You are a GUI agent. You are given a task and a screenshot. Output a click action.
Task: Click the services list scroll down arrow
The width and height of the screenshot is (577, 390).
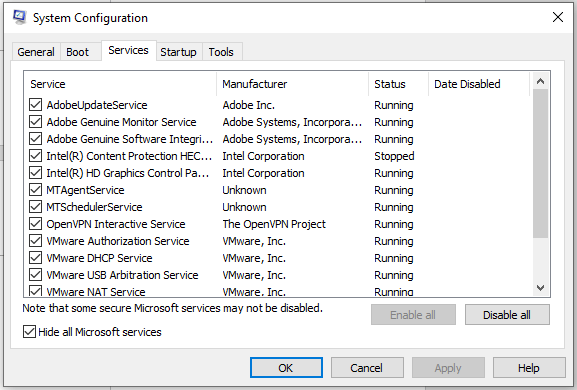coord(540,287)
